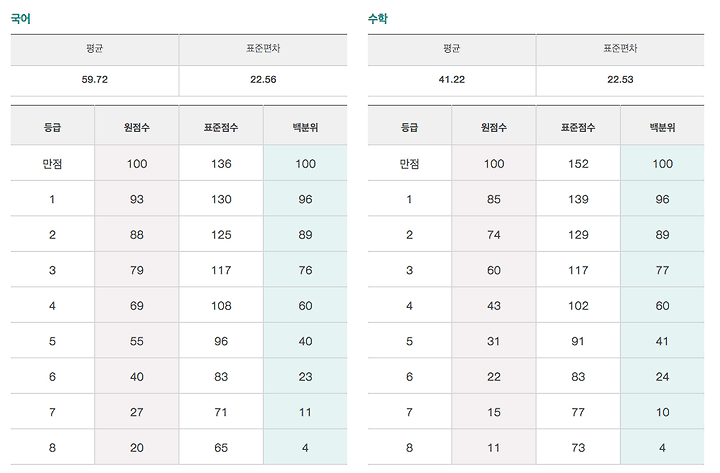This screenshot has height=473, width=720.
Task: Select 수학 grade 1 raw score 85
Action: click(494, 199)
